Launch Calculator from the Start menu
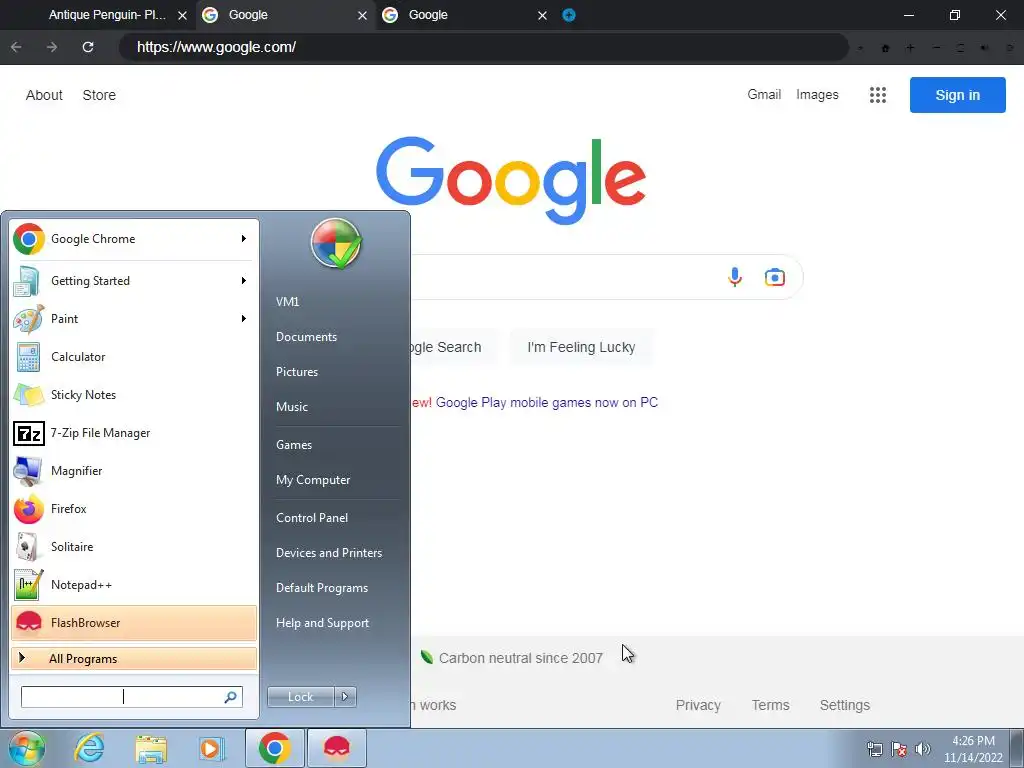This screenshot has height=768, width=1024. pyautogui.click(x=134, y=357)
